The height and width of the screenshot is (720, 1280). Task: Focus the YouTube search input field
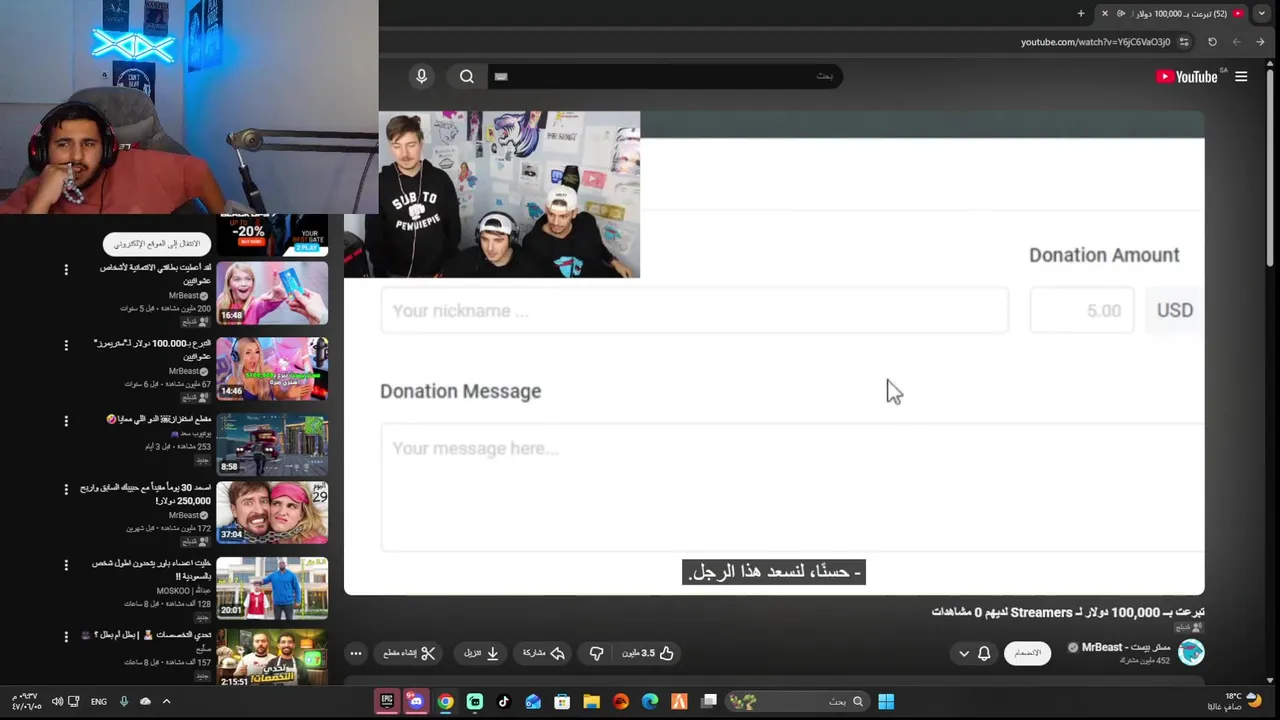coord(665,77)
